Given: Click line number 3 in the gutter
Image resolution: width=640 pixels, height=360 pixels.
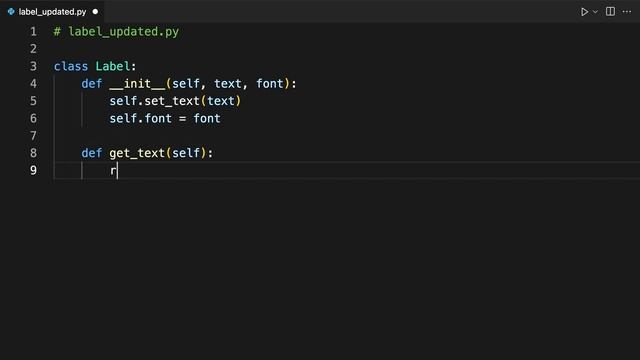Looking at the screenshot, I should (33, 67).
